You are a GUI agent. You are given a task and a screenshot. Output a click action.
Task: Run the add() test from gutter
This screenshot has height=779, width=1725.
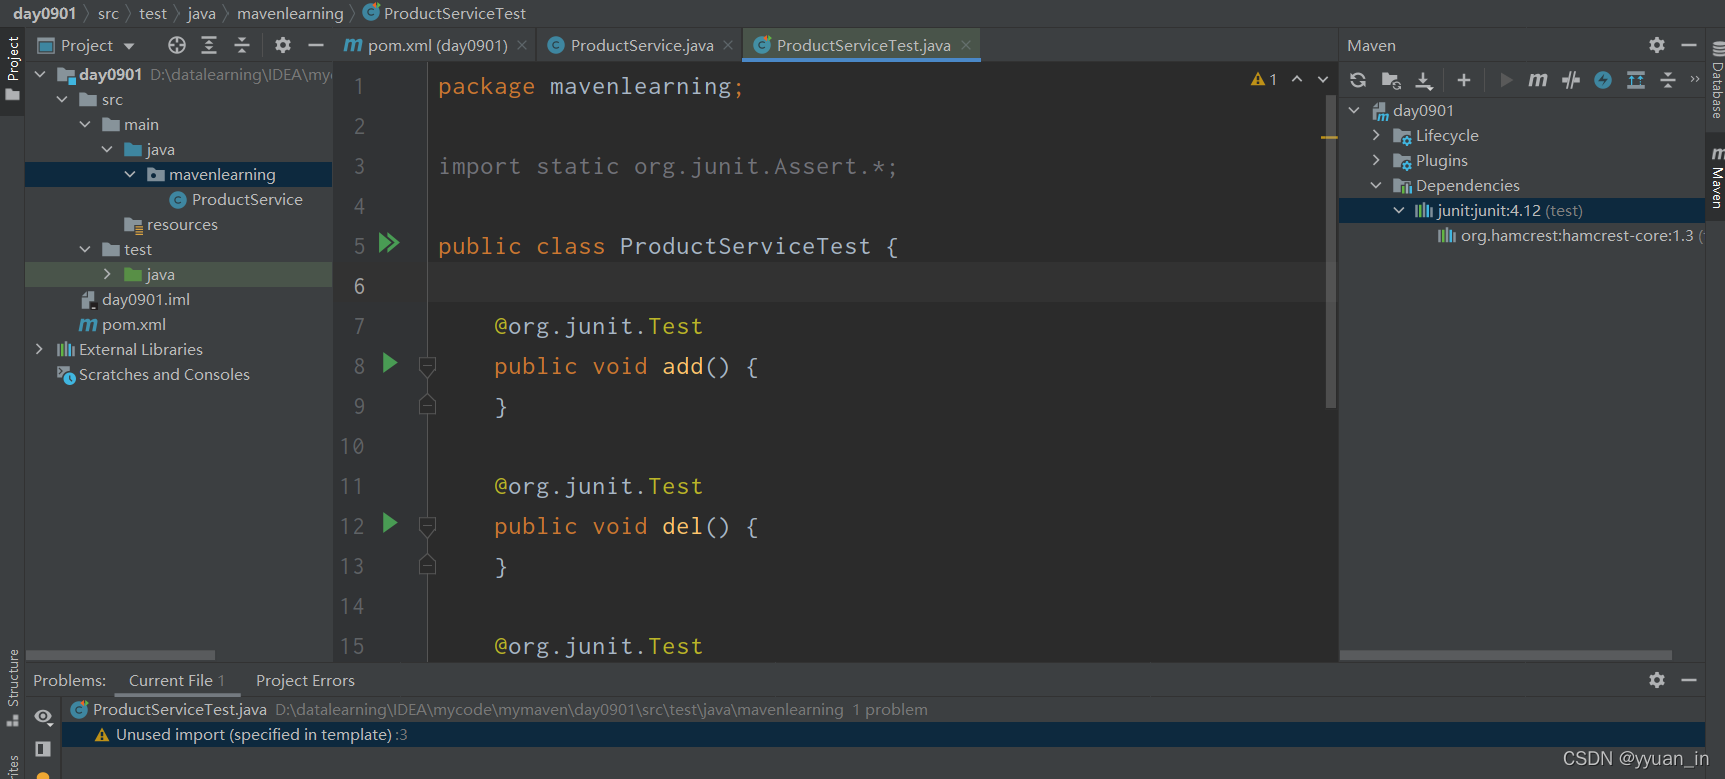(390, 363)
